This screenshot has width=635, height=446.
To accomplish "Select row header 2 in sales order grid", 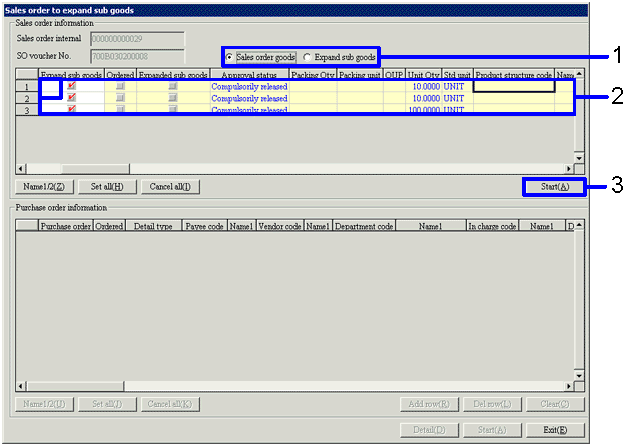I will pyautogui.click(x=28, y=99).
